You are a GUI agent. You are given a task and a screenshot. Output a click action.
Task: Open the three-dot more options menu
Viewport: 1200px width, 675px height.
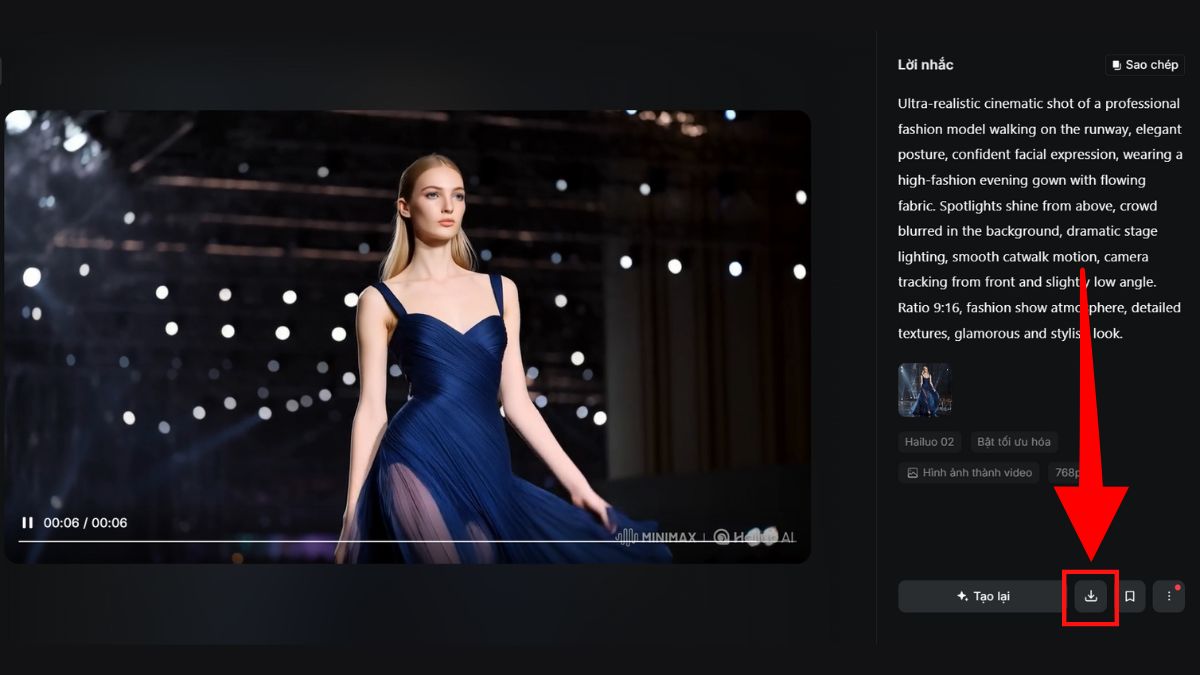point(1168,596)
